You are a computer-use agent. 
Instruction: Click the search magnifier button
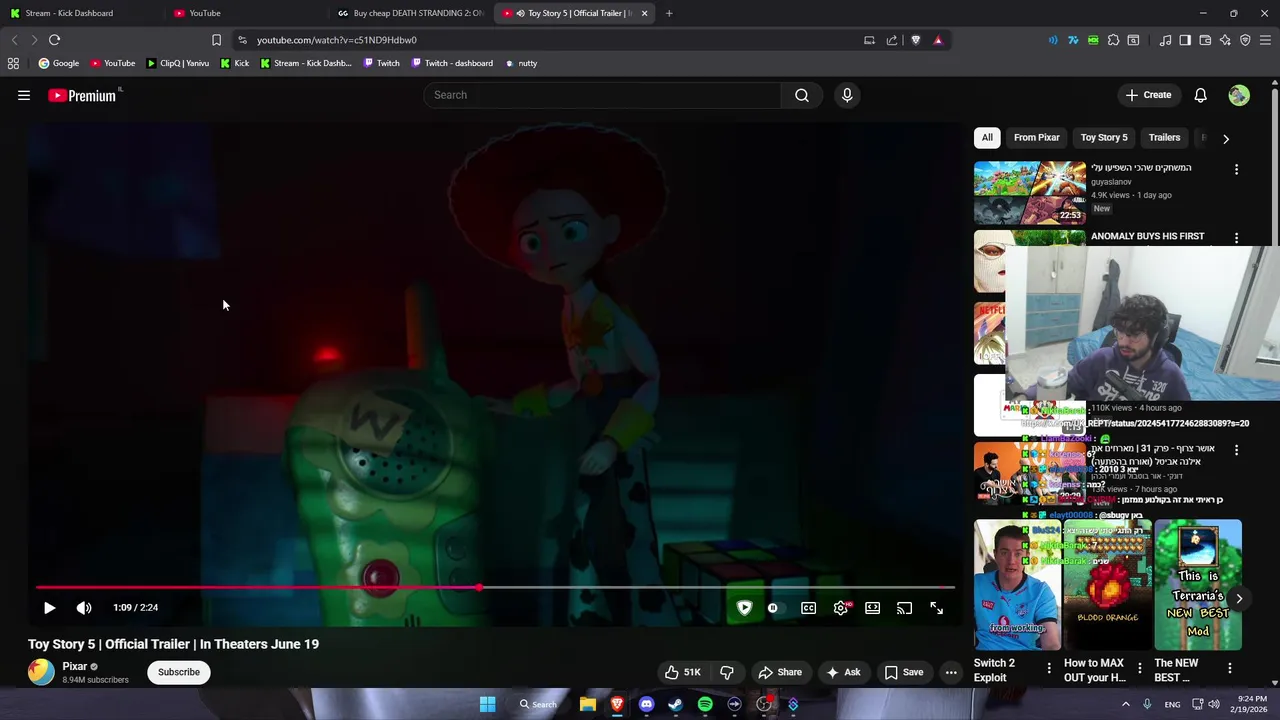[x=802, y=95]
